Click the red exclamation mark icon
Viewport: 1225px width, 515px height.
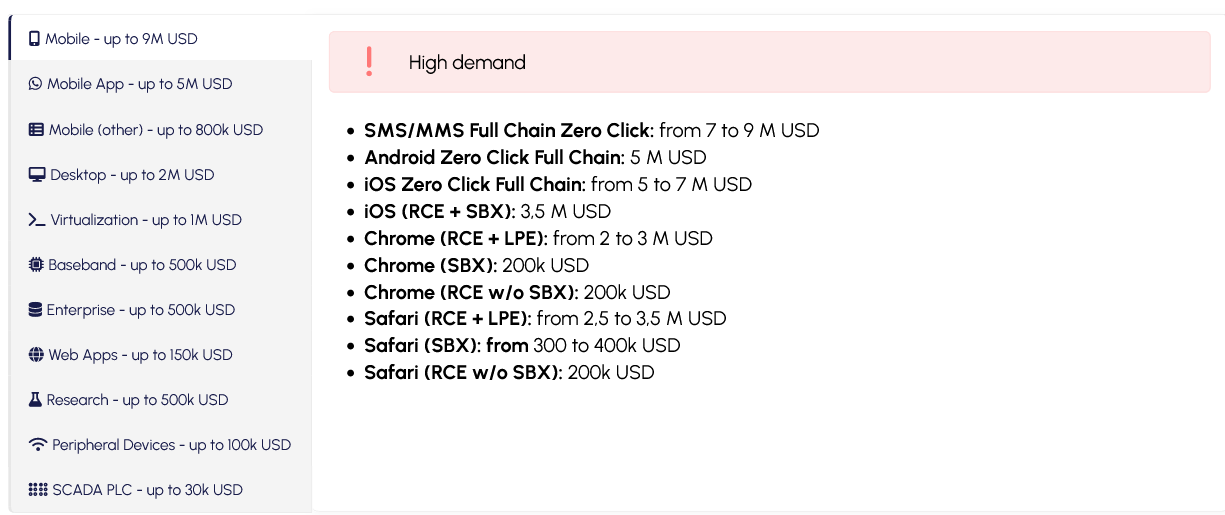pyautogui.click(x=369, y=62)
